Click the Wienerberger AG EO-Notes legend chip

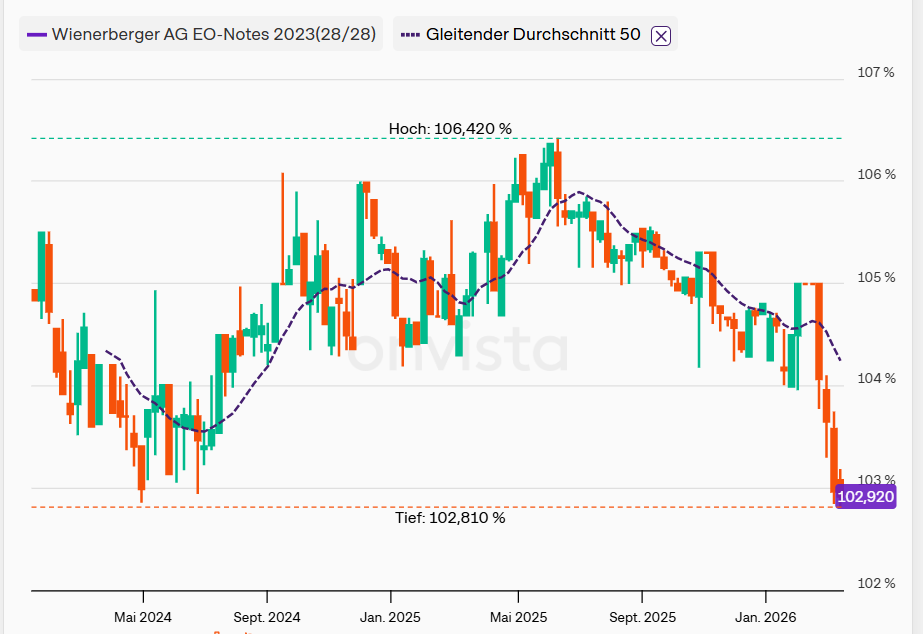pyautogui.click(x=201, y=34)
